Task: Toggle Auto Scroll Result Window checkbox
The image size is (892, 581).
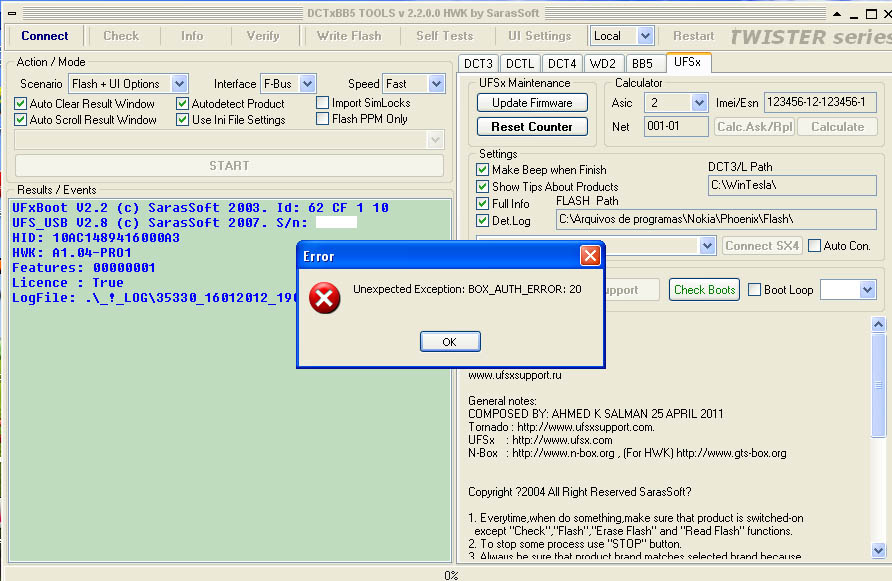Action: [20, 120]
